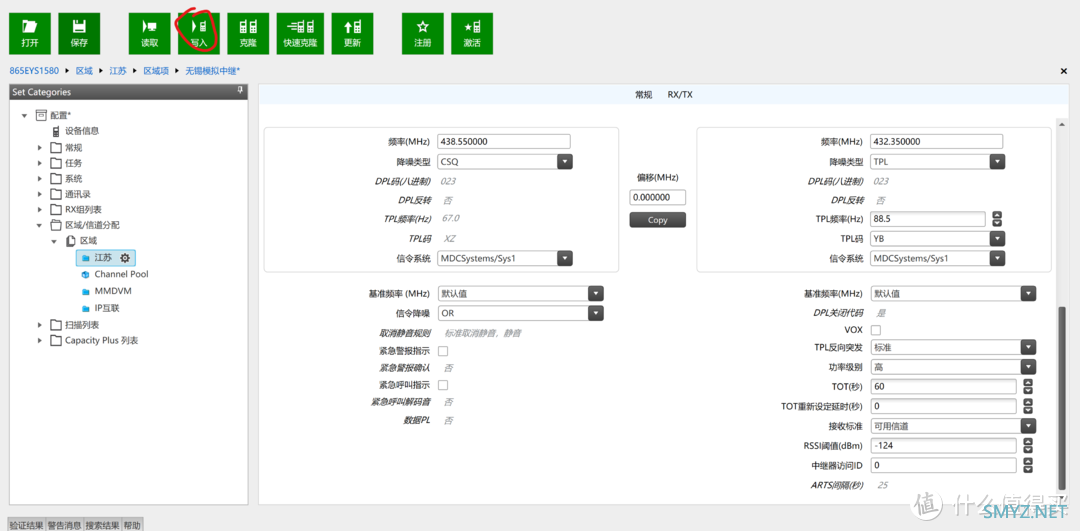Read the radio with the 读取 button
Screen dimensions: 1080x531
[x=149, y=33]
